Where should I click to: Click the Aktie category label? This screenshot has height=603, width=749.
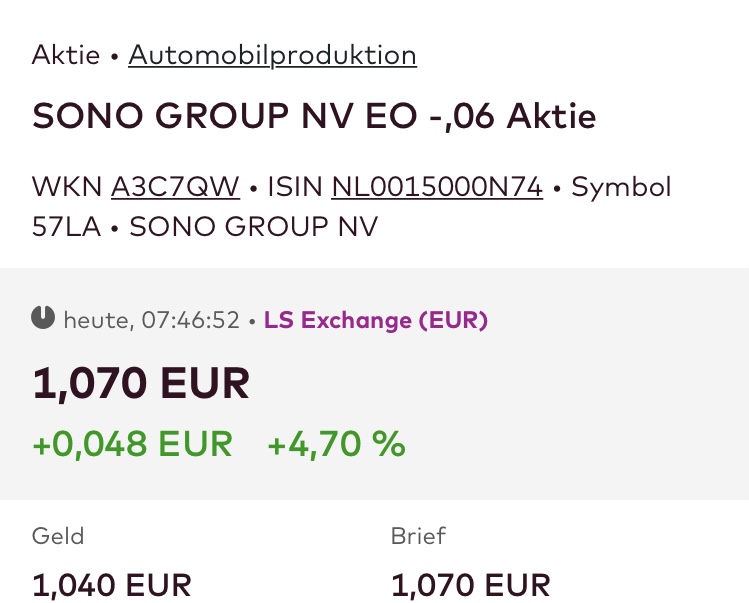[x=66, y=55]
